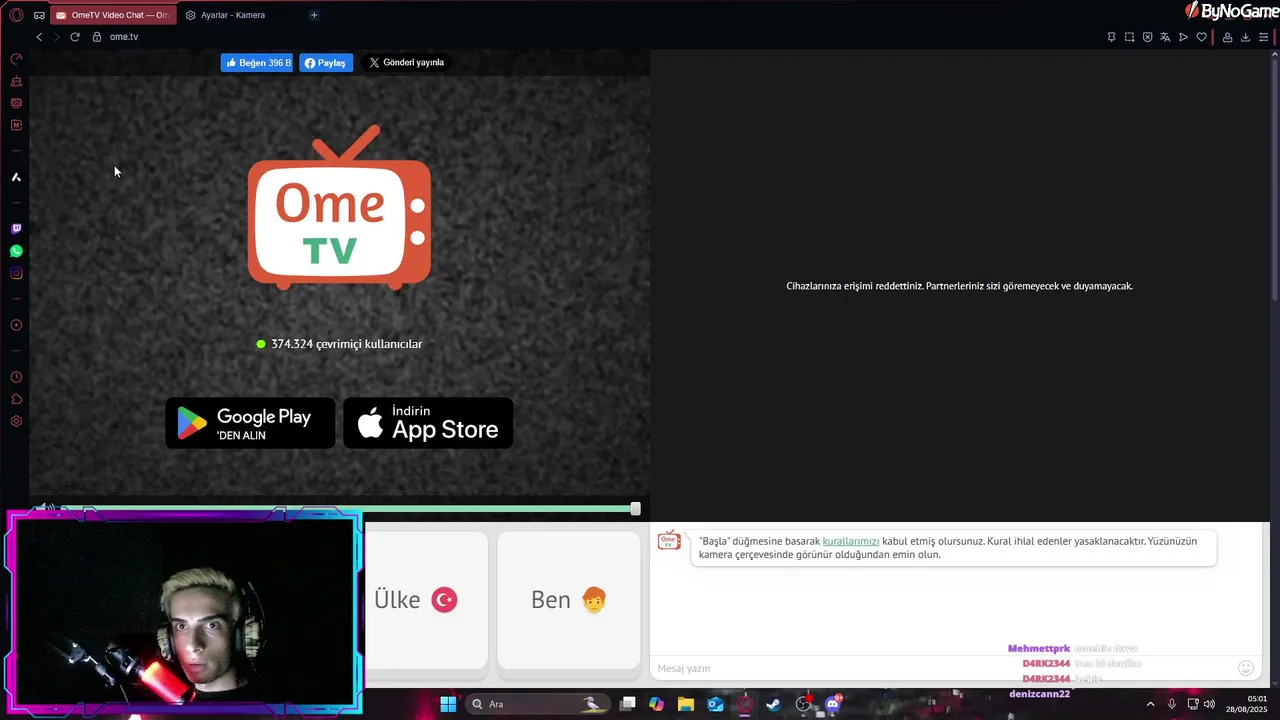Image resolution: width=1280 pixels, height=720 pixels.
Task: Open the translate page icon
Action: (x=1165, y=37)
